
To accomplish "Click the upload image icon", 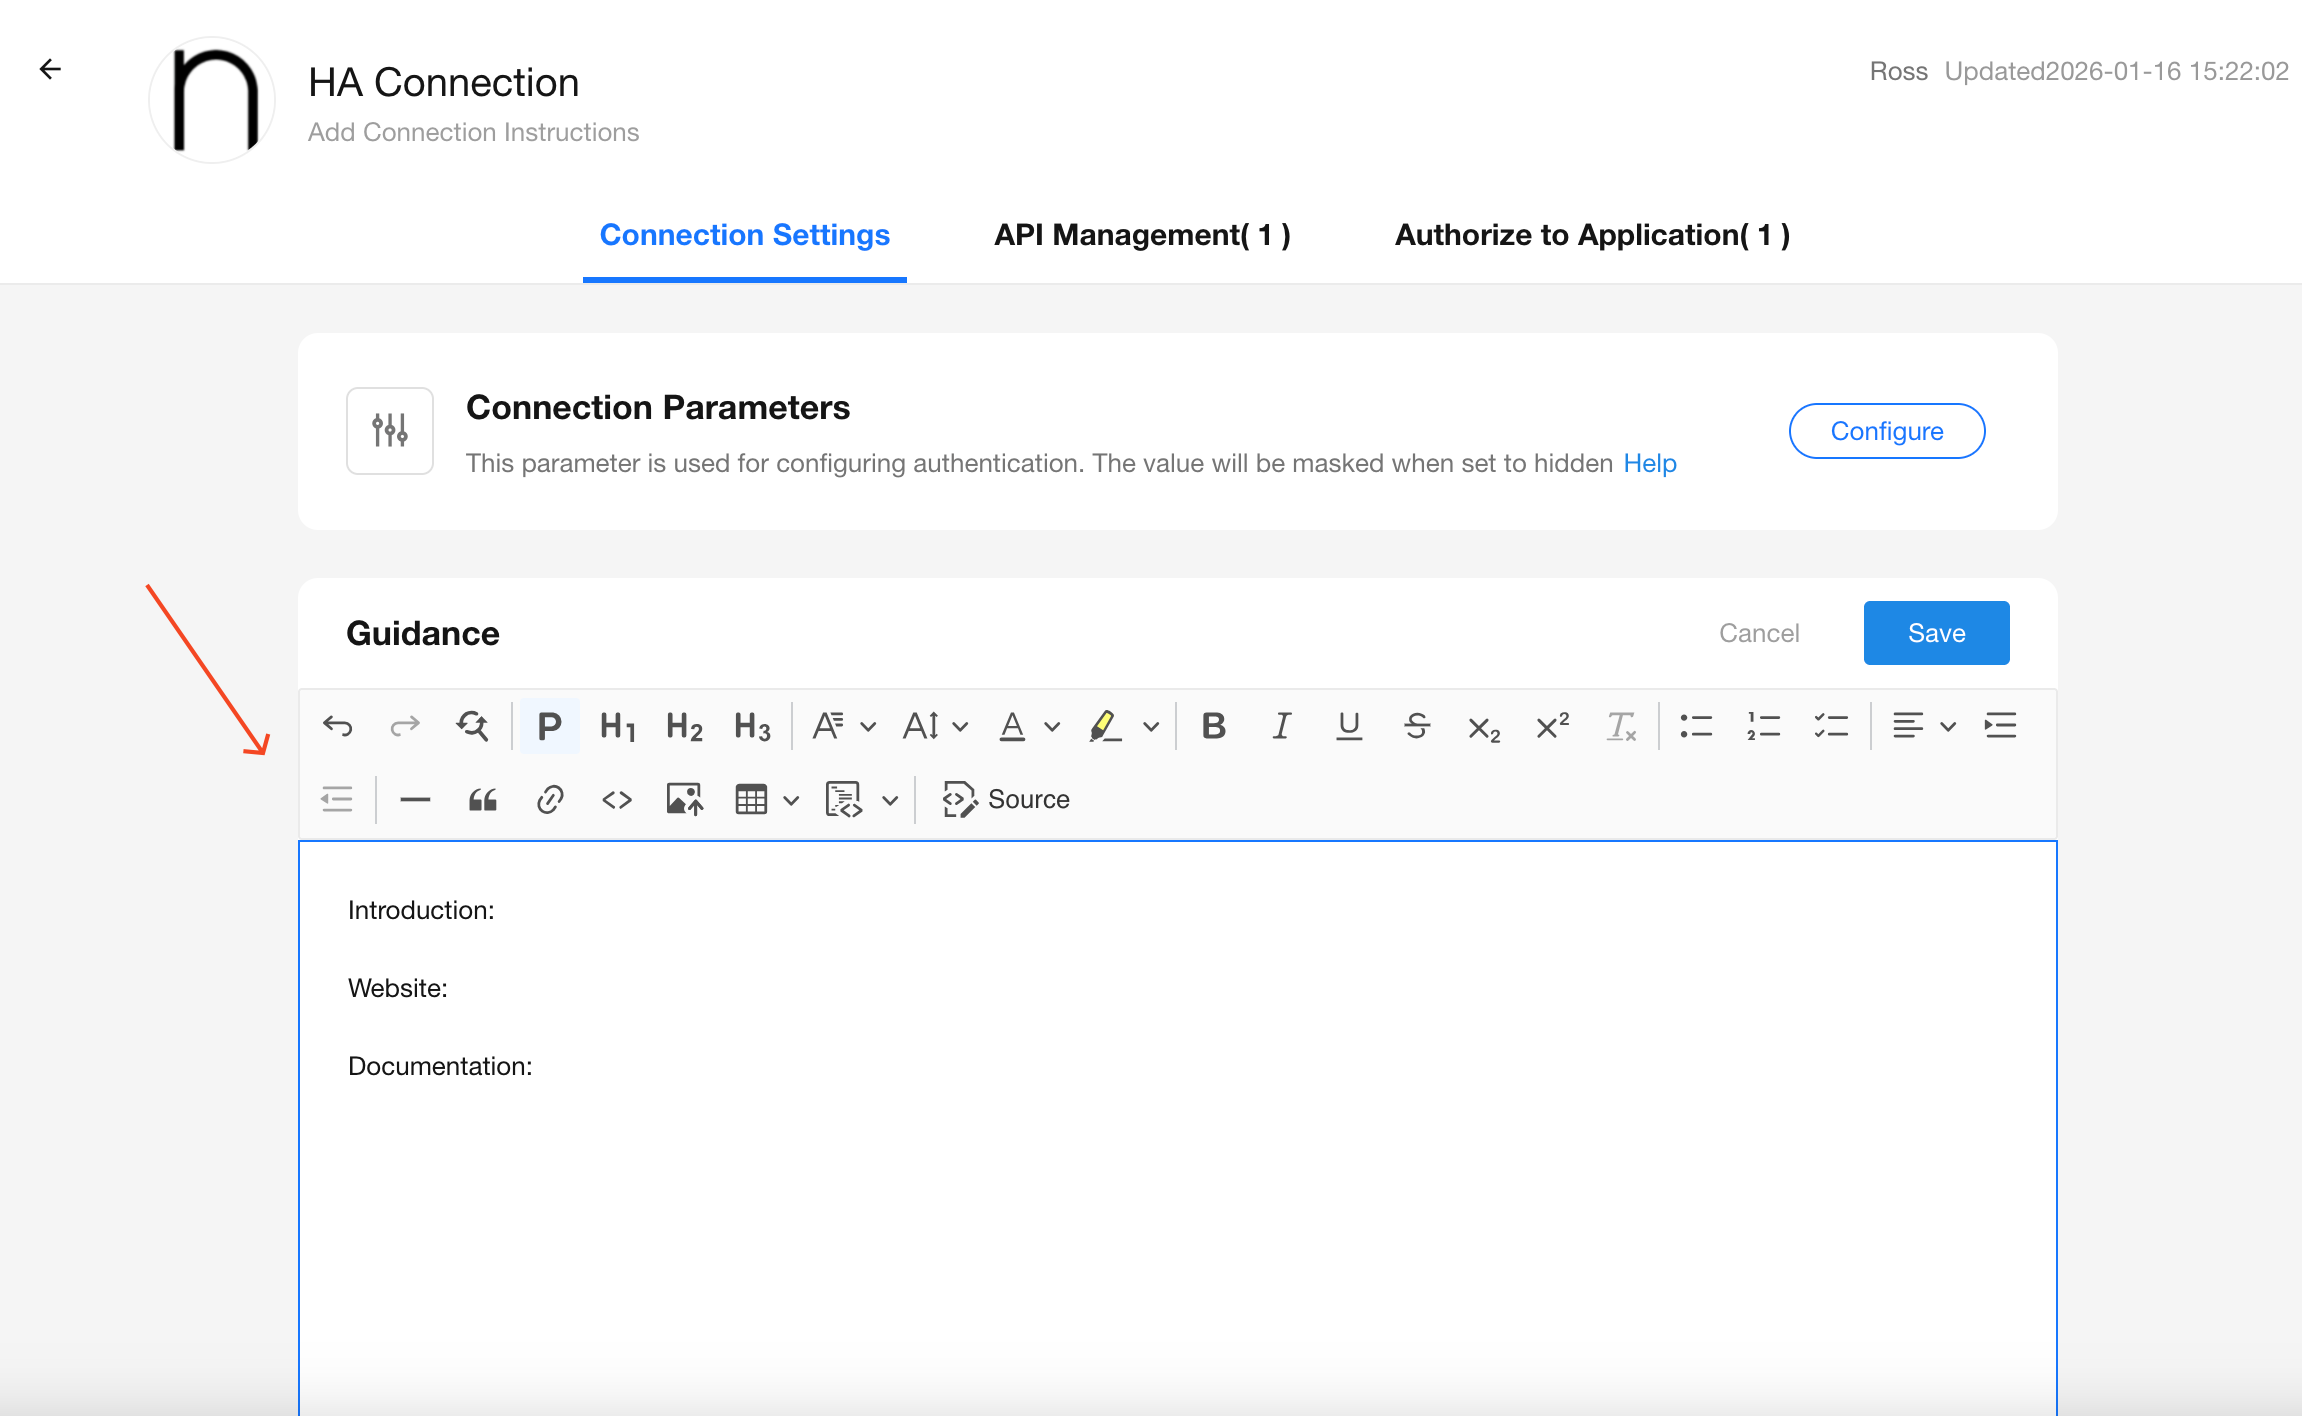I will click(685, 800).
